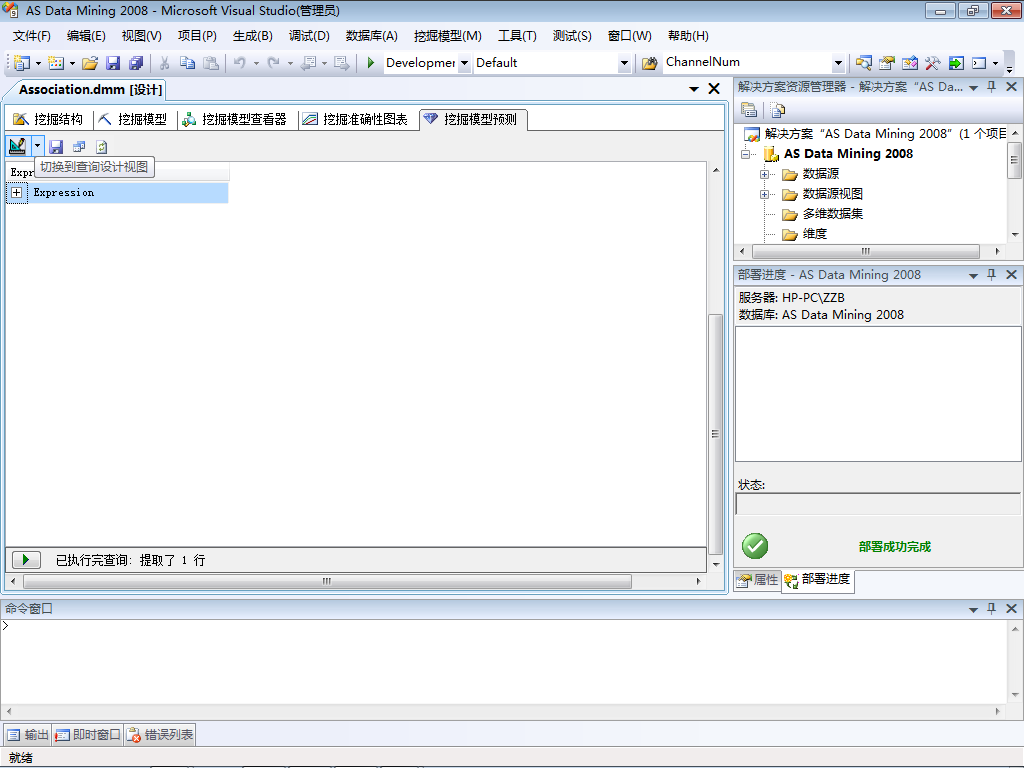This screenshot has width=1024, height=768.
Task: Toggle auto-hide pin on 部署进度 panel
Action: (991, 274)
